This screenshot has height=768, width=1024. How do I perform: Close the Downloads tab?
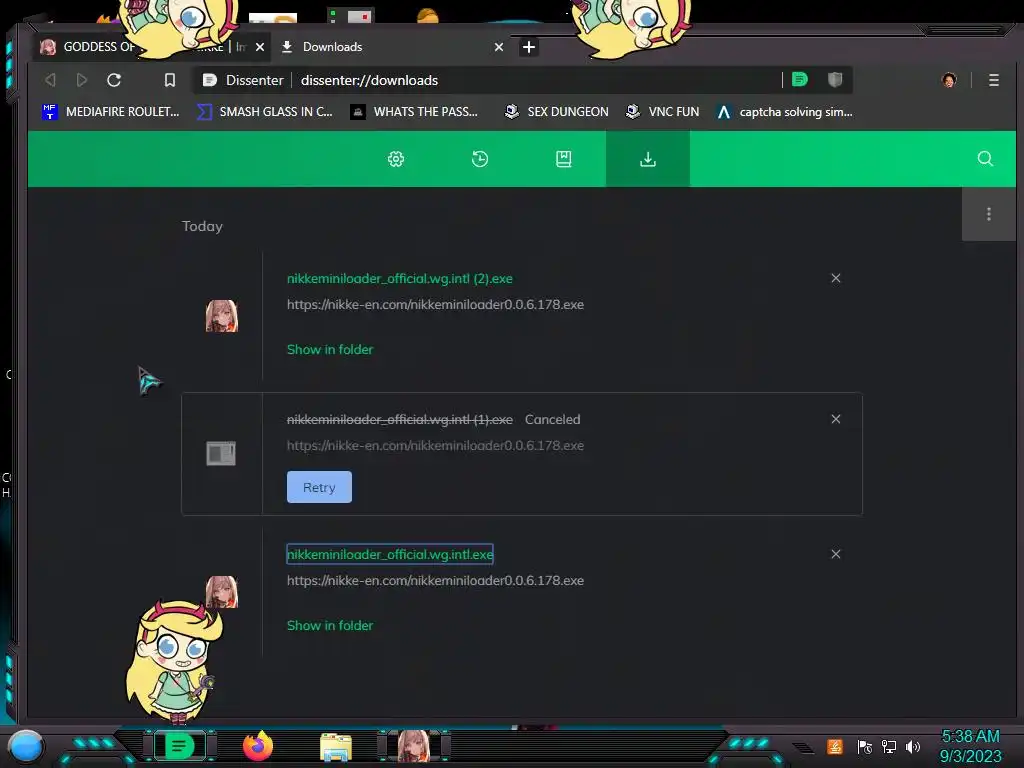(499, 47)
